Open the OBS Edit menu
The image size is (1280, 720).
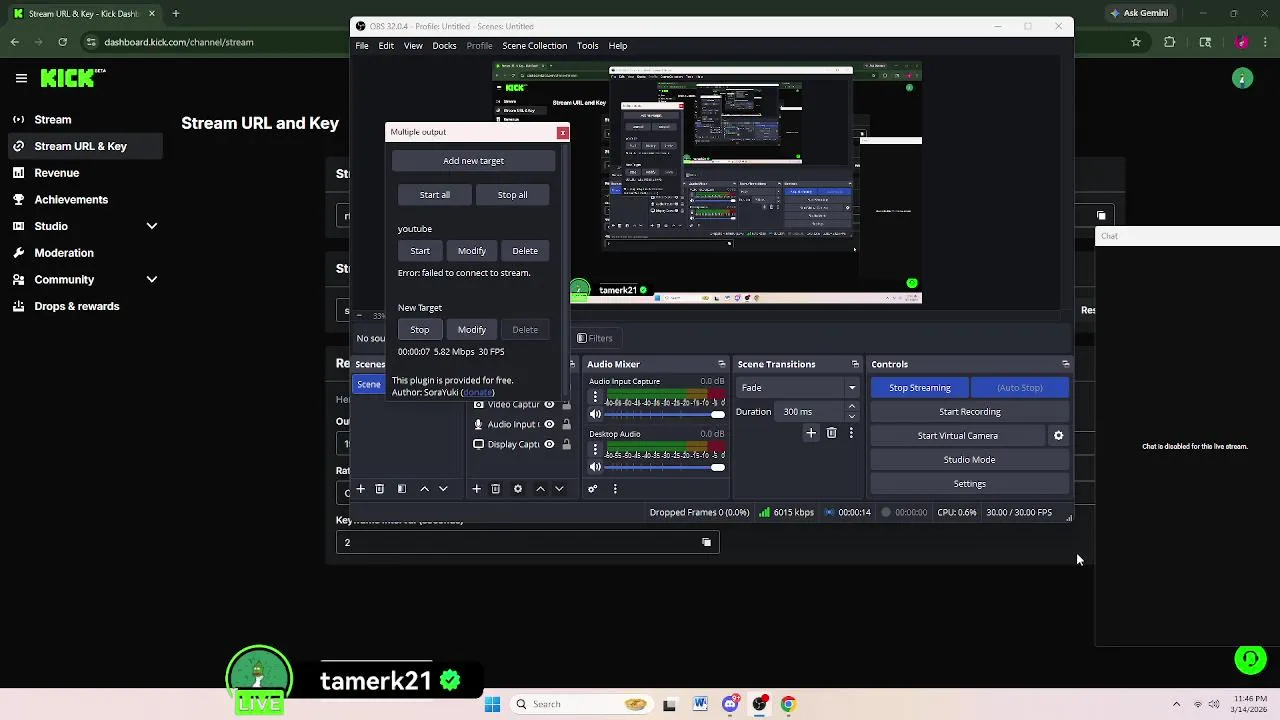386,46
